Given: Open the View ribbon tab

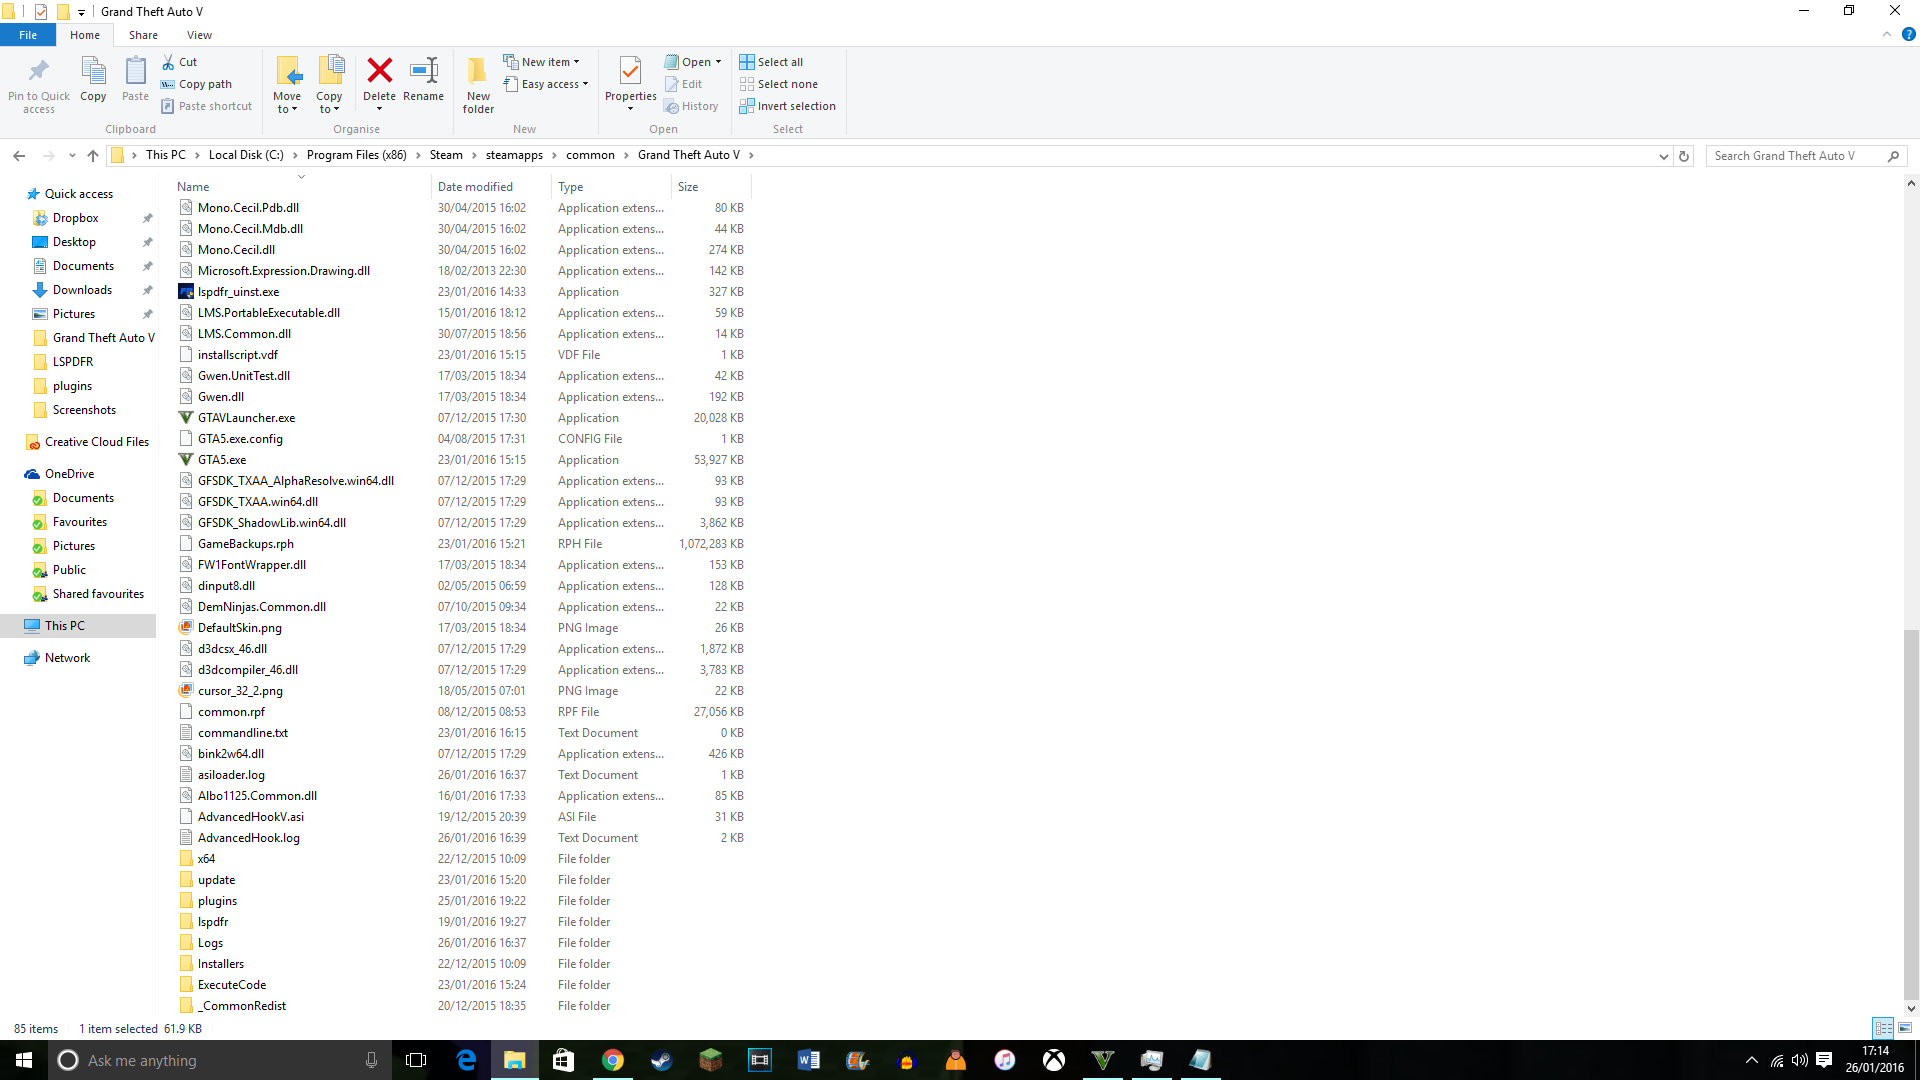Looking at the screenshot, I should [199, 35].
